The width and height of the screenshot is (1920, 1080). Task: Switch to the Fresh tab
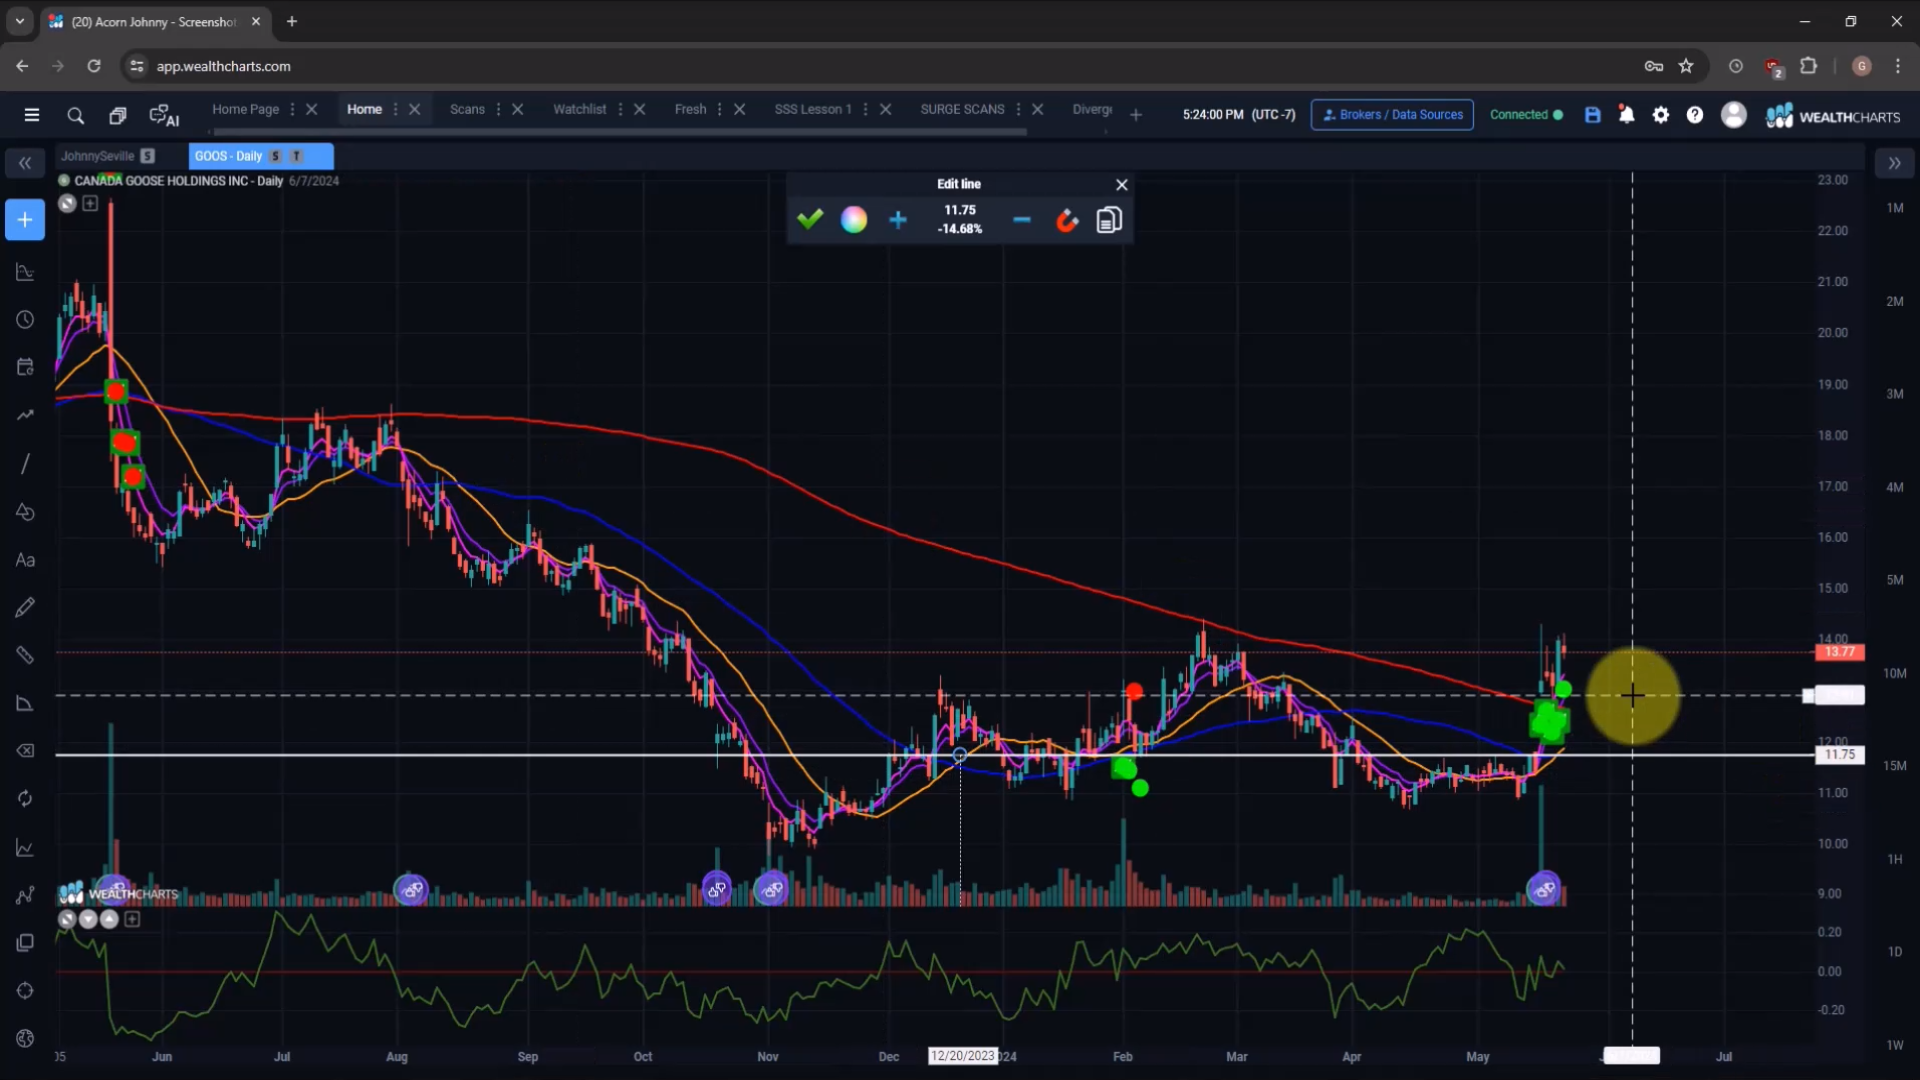pyautogui.click(x=690, y=109)
